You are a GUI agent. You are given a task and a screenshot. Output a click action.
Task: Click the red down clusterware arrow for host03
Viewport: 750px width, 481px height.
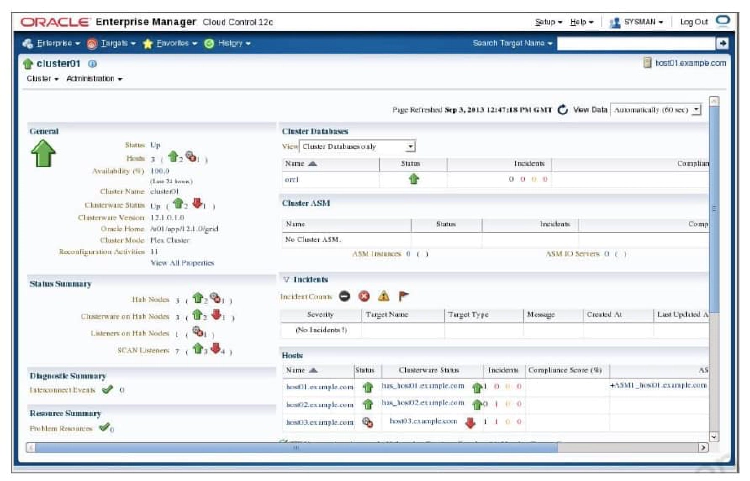pos(471,423)
